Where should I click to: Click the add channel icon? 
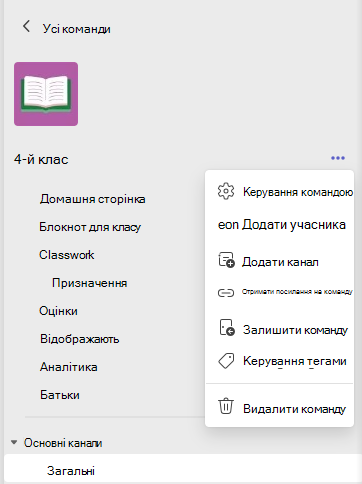click(226, 260)
